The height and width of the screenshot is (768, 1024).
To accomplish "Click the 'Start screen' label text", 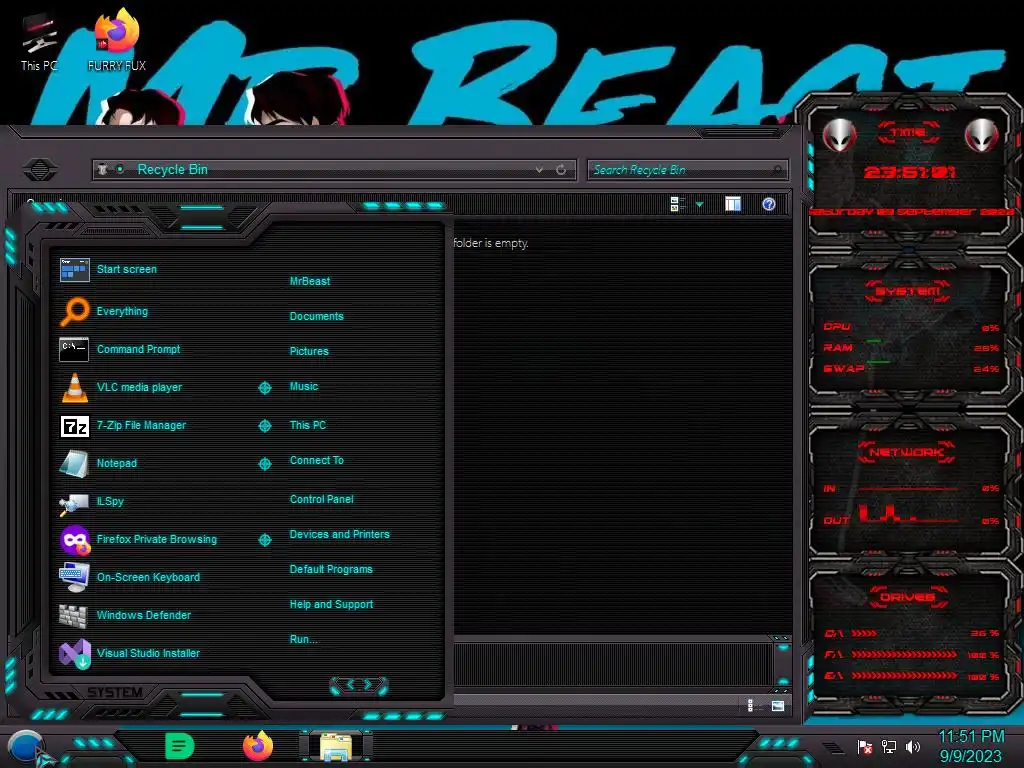I will [x=127, y=269].
